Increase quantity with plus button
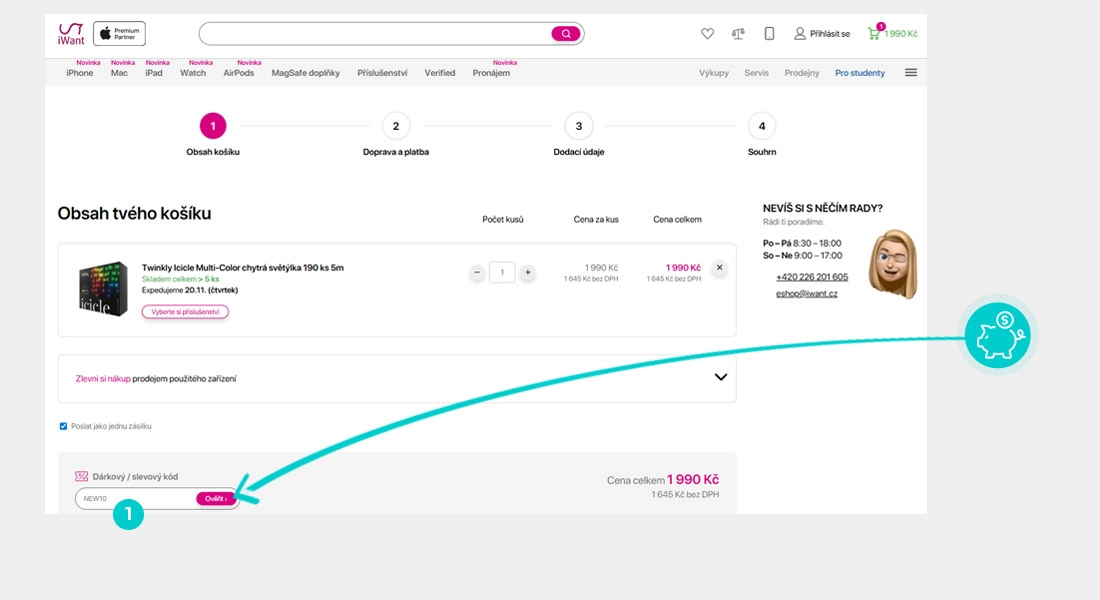The height and width of the screenshot is (600, 1100). click(528, 272)
